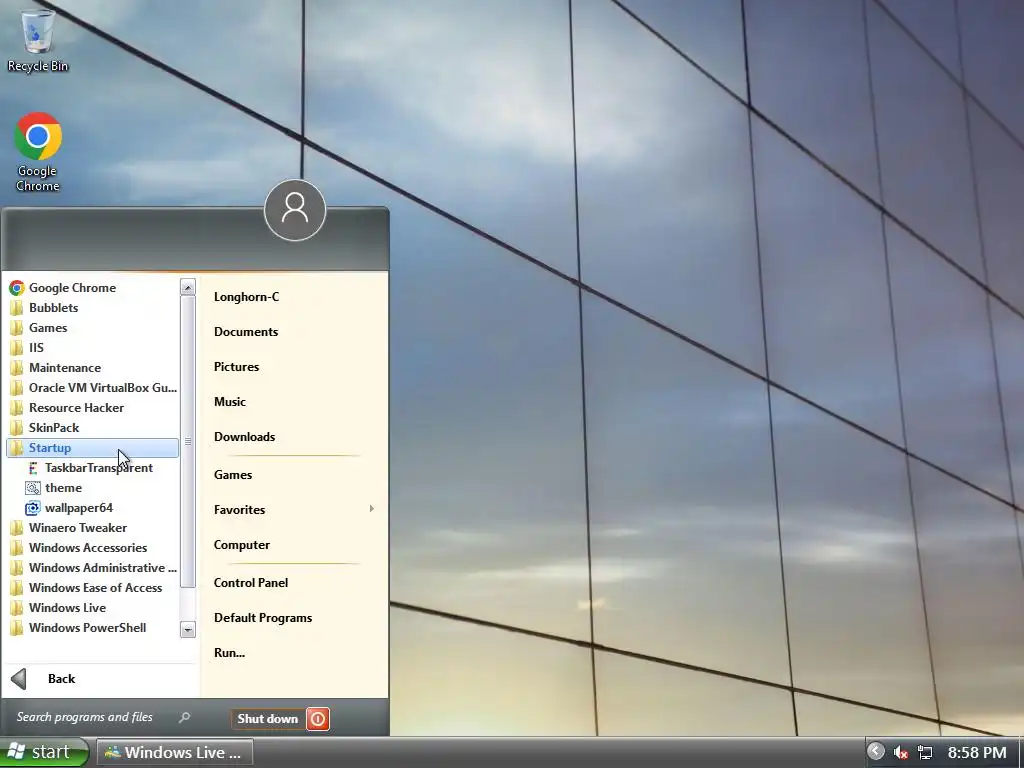
Task: Click the Back arrow icon
Action: click(19, 679)
